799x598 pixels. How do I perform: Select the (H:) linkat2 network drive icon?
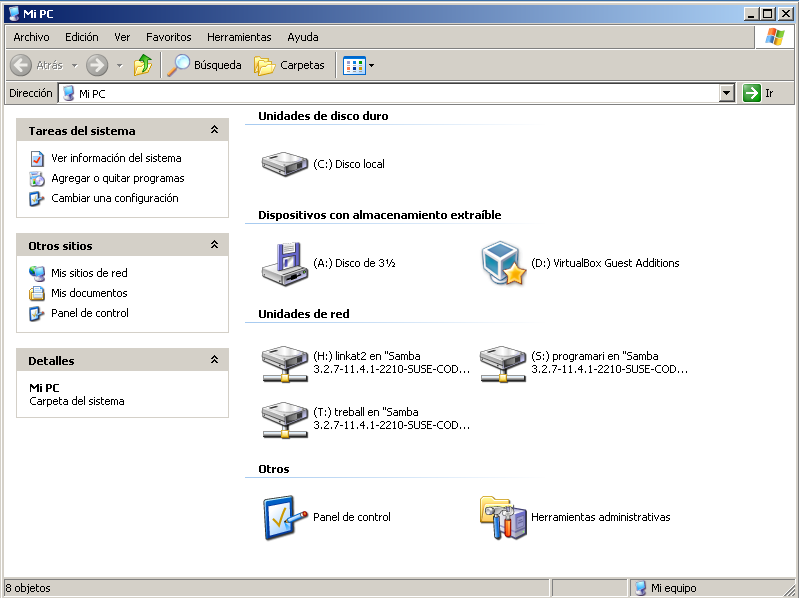[x=284, y=363]
